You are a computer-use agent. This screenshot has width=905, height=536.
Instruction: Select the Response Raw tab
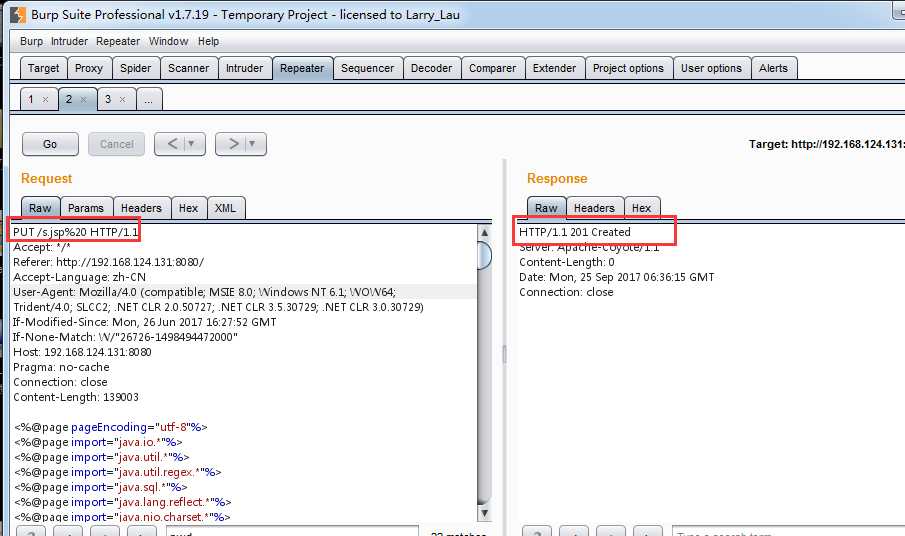[x=546, y=208]
